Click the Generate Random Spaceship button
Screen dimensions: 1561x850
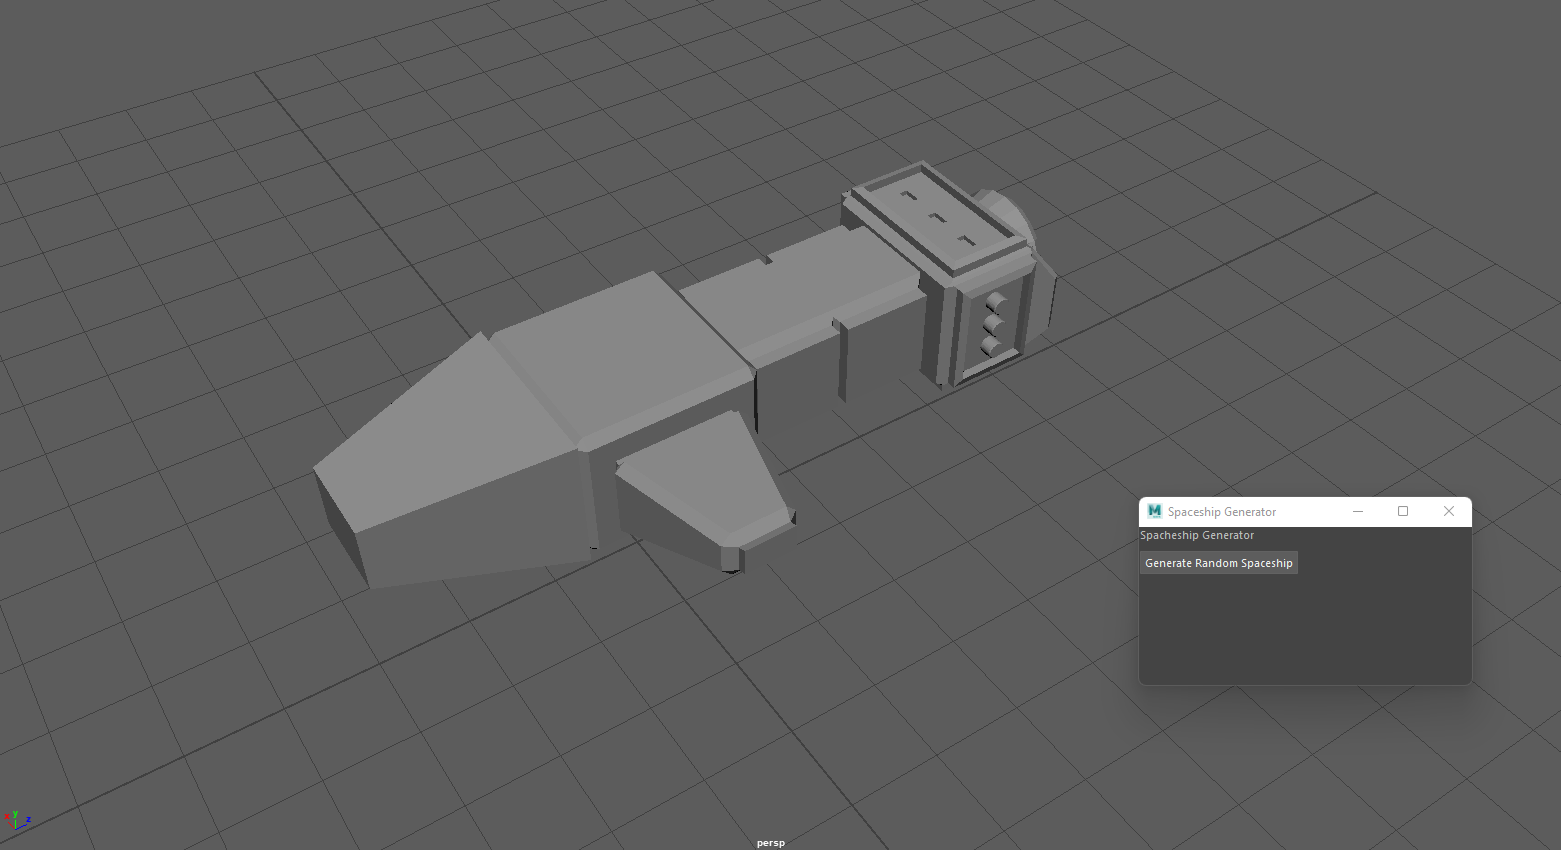[1219, 563]
